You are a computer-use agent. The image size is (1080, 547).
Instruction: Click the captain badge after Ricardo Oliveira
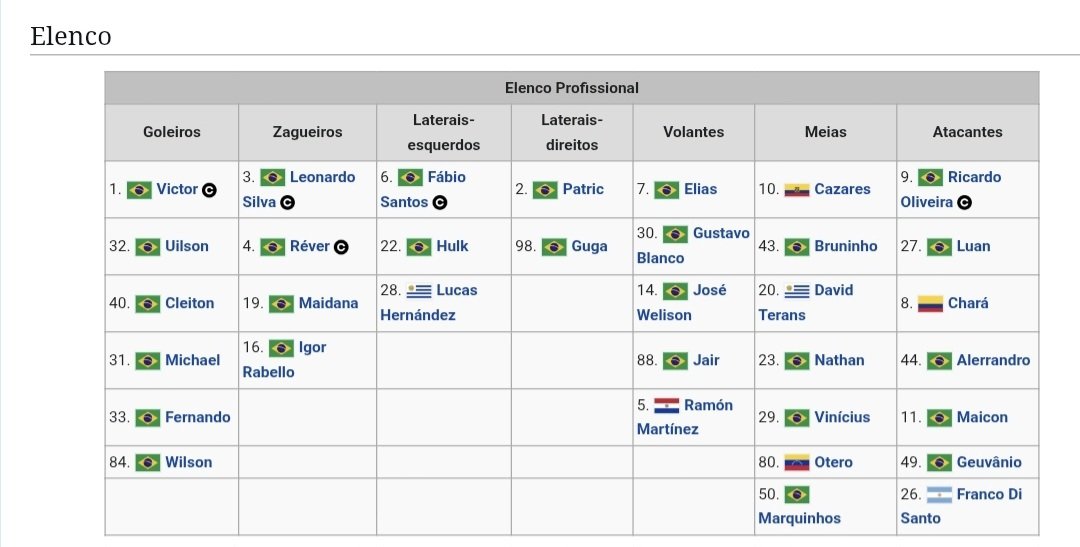click(965, 203)
